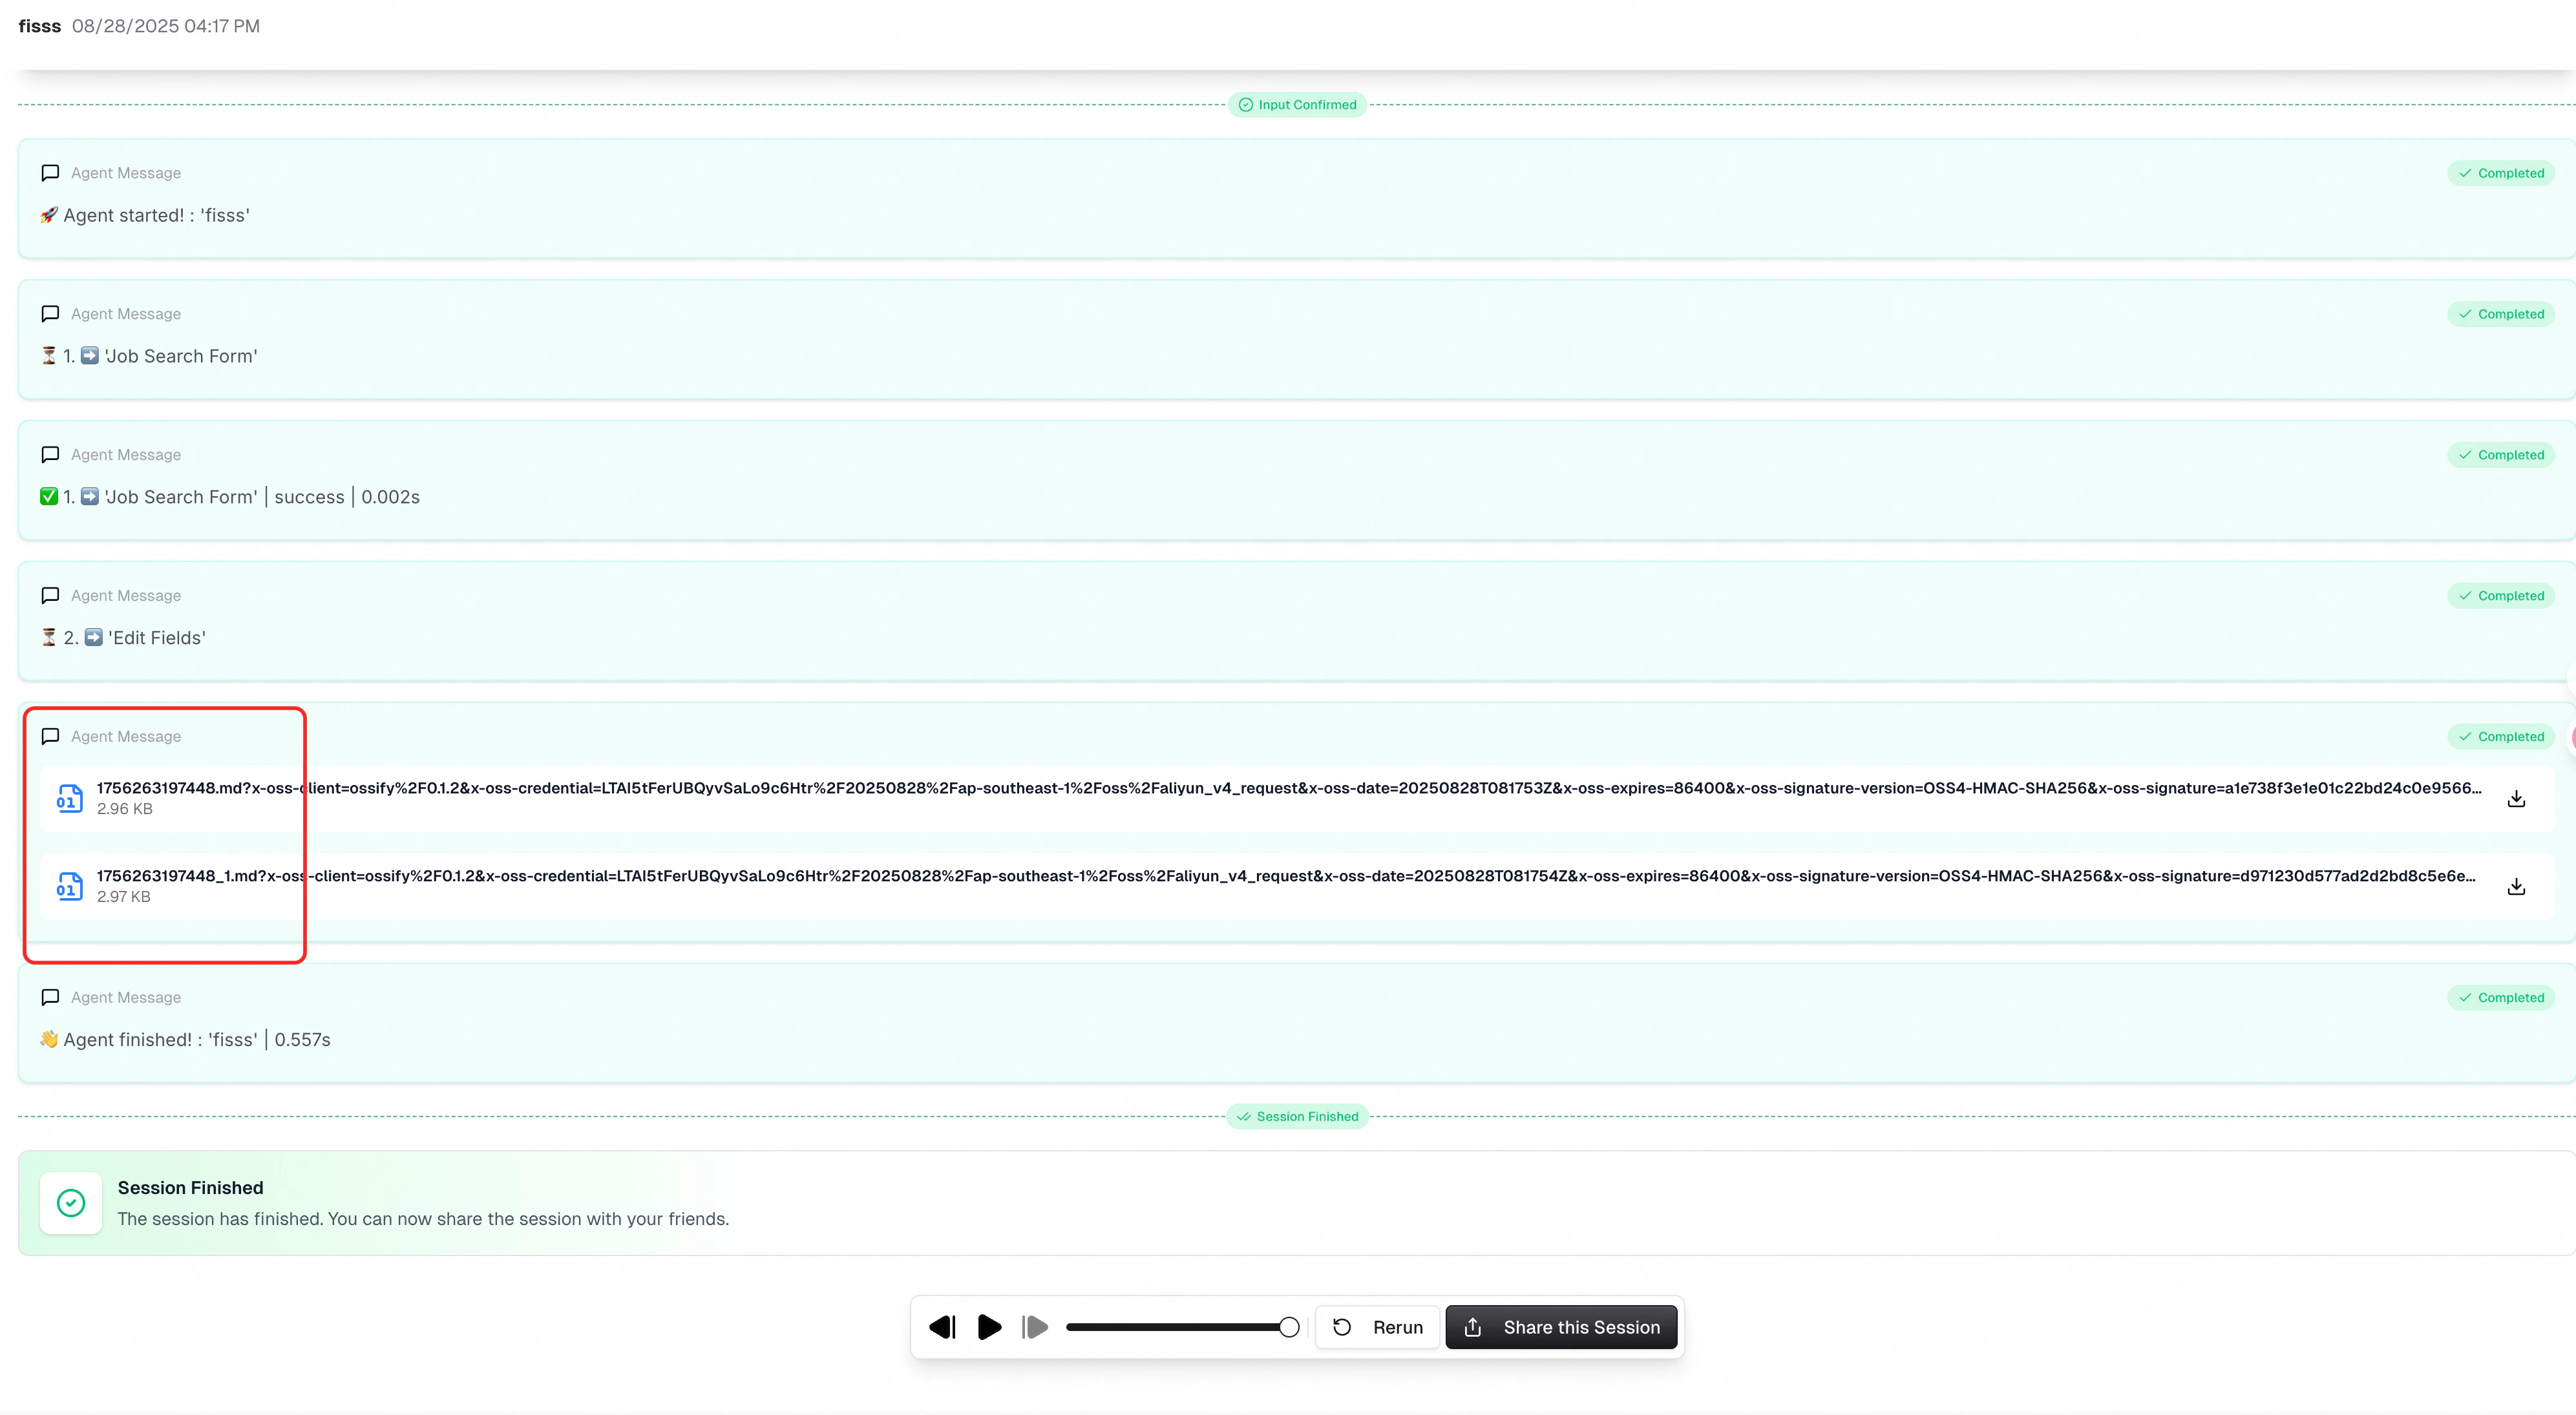
Task: Click text "2. 'Edit Fields'"
Action: coord(135,638)
